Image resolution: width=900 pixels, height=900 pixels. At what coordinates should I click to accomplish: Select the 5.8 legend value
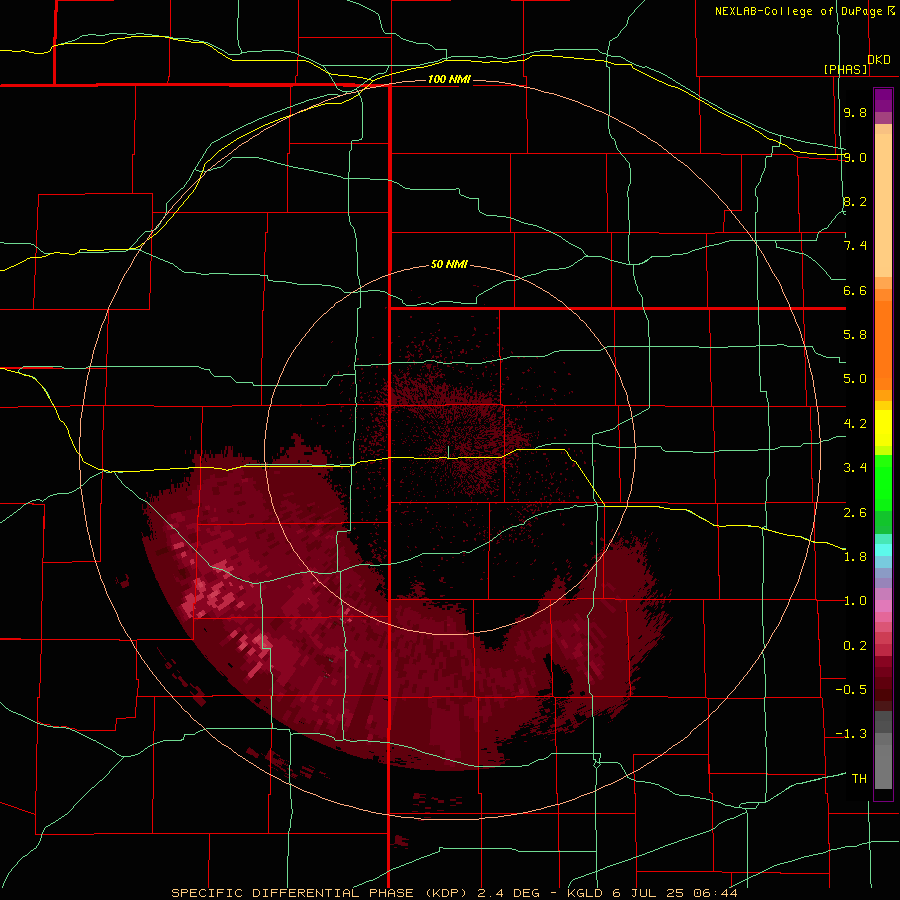(855, 335)
